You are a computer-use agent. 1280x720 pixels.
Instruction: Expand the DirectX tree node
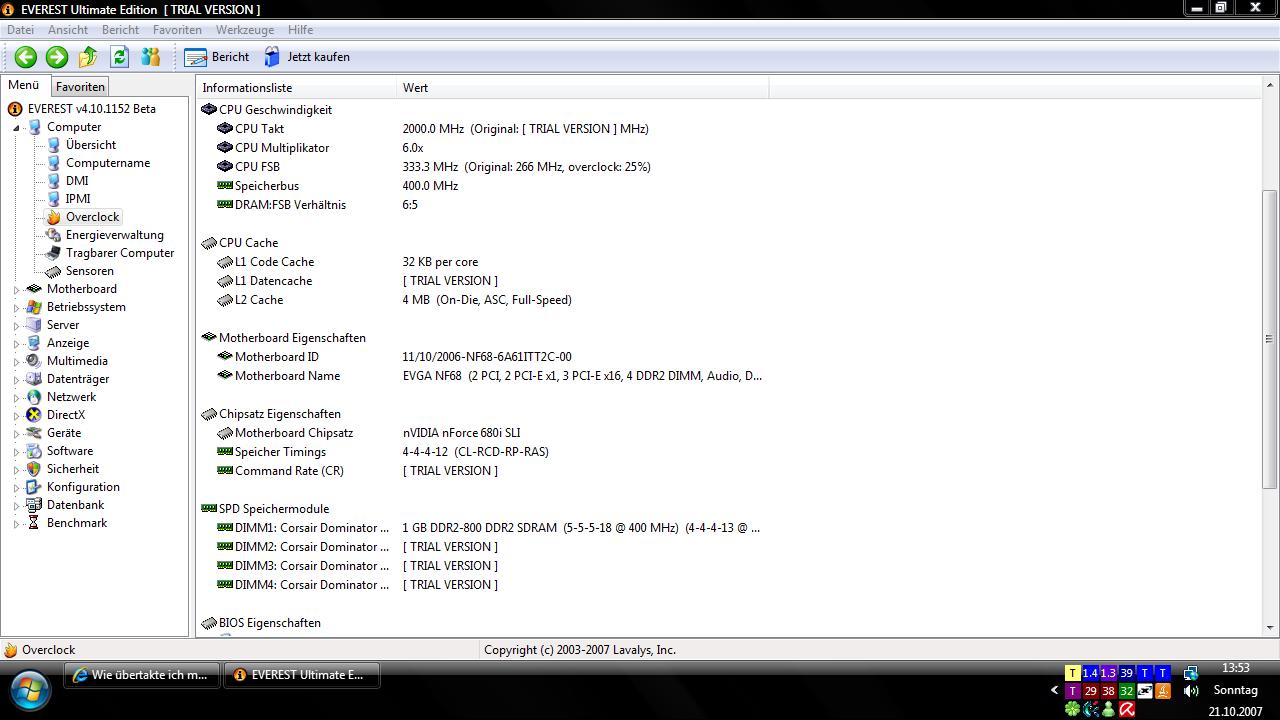[16, 416]
